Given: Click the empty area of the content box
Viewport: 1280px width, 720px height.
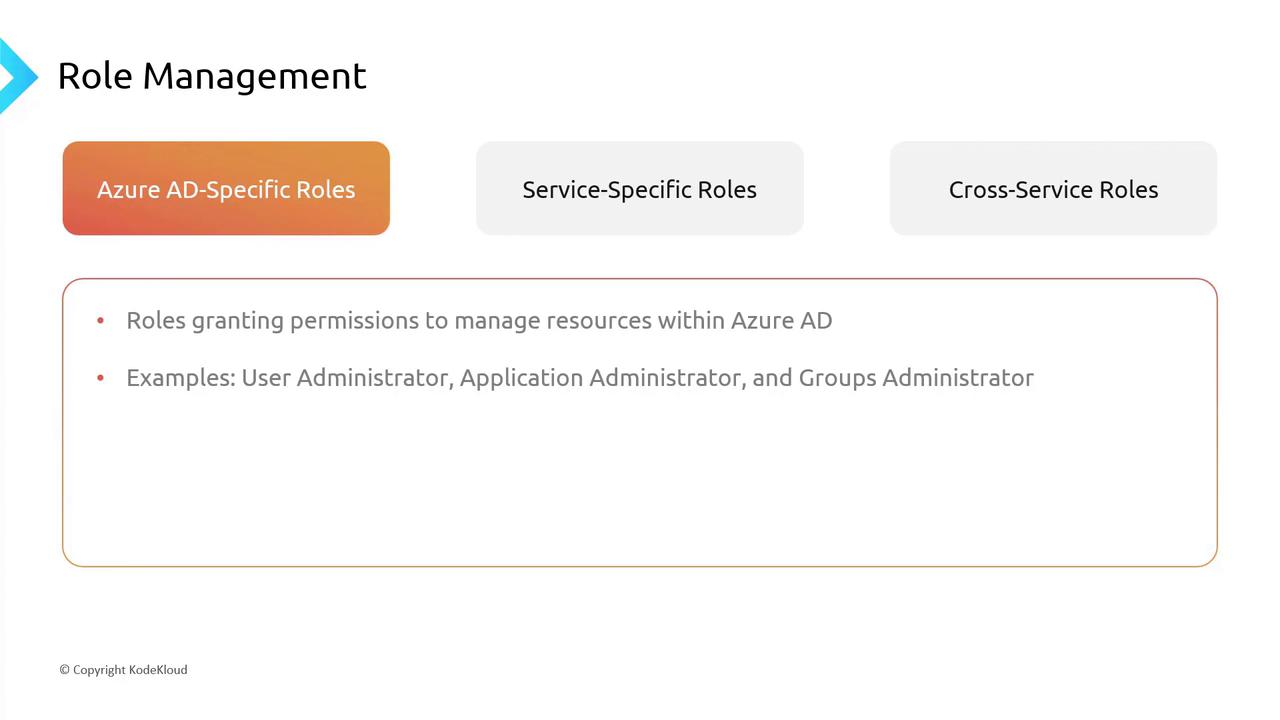Looking at the screenshot, I should 640,480.
